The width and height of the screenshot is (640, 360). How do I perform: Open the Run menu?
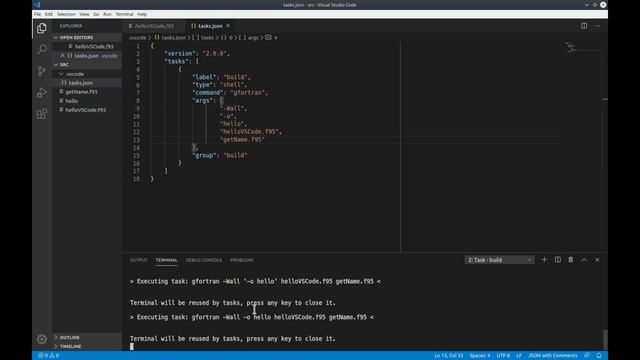pyautogui.click(x=107, y=14)
